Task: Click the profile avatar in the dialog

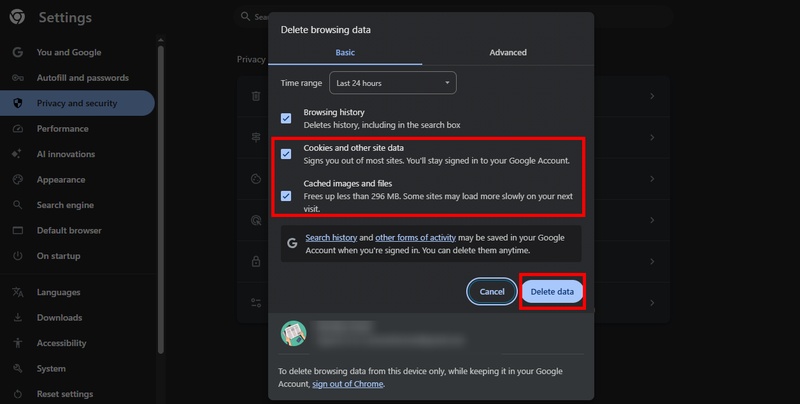Action: (293, 334)
